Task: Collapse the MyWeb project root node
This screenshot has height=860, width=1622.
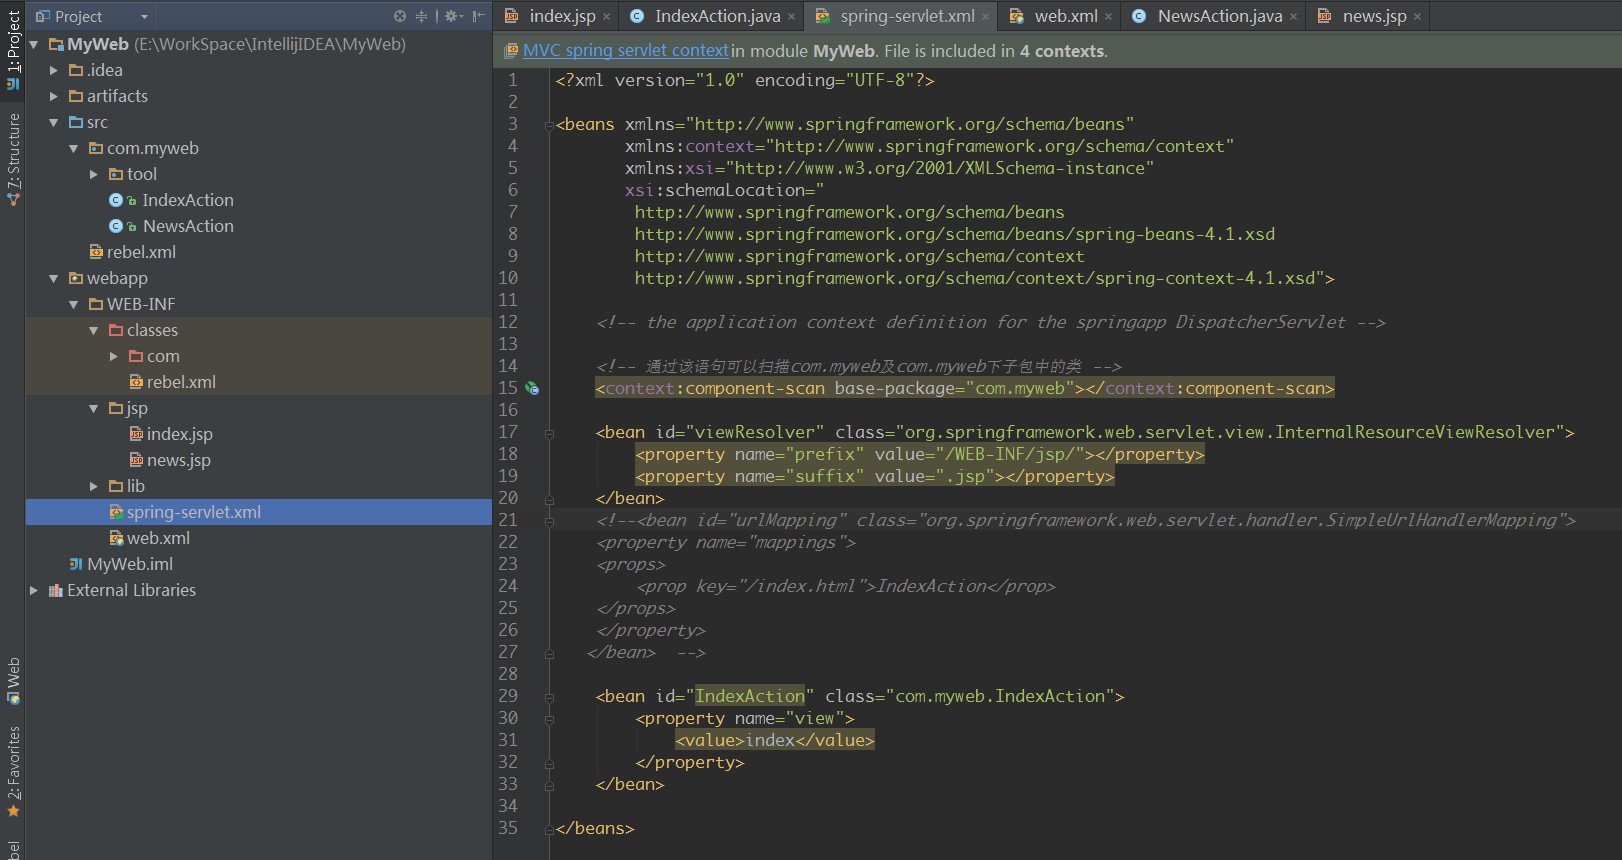Action: coord(34,44)
